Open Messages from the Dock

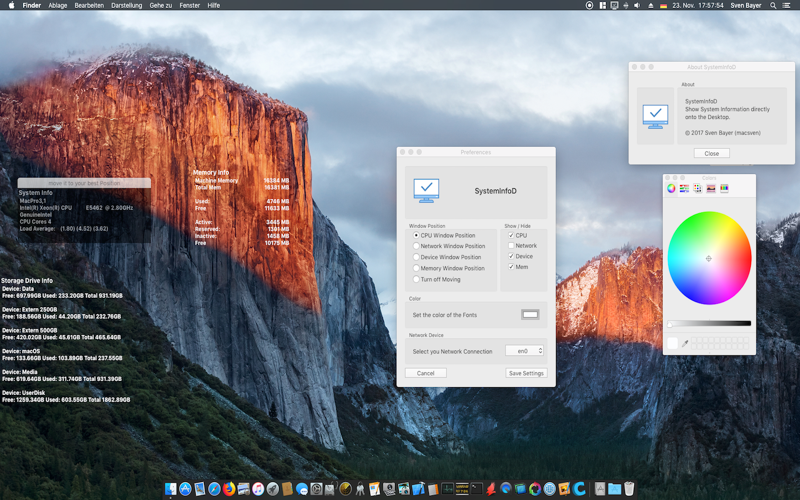[x=302, y=489]
